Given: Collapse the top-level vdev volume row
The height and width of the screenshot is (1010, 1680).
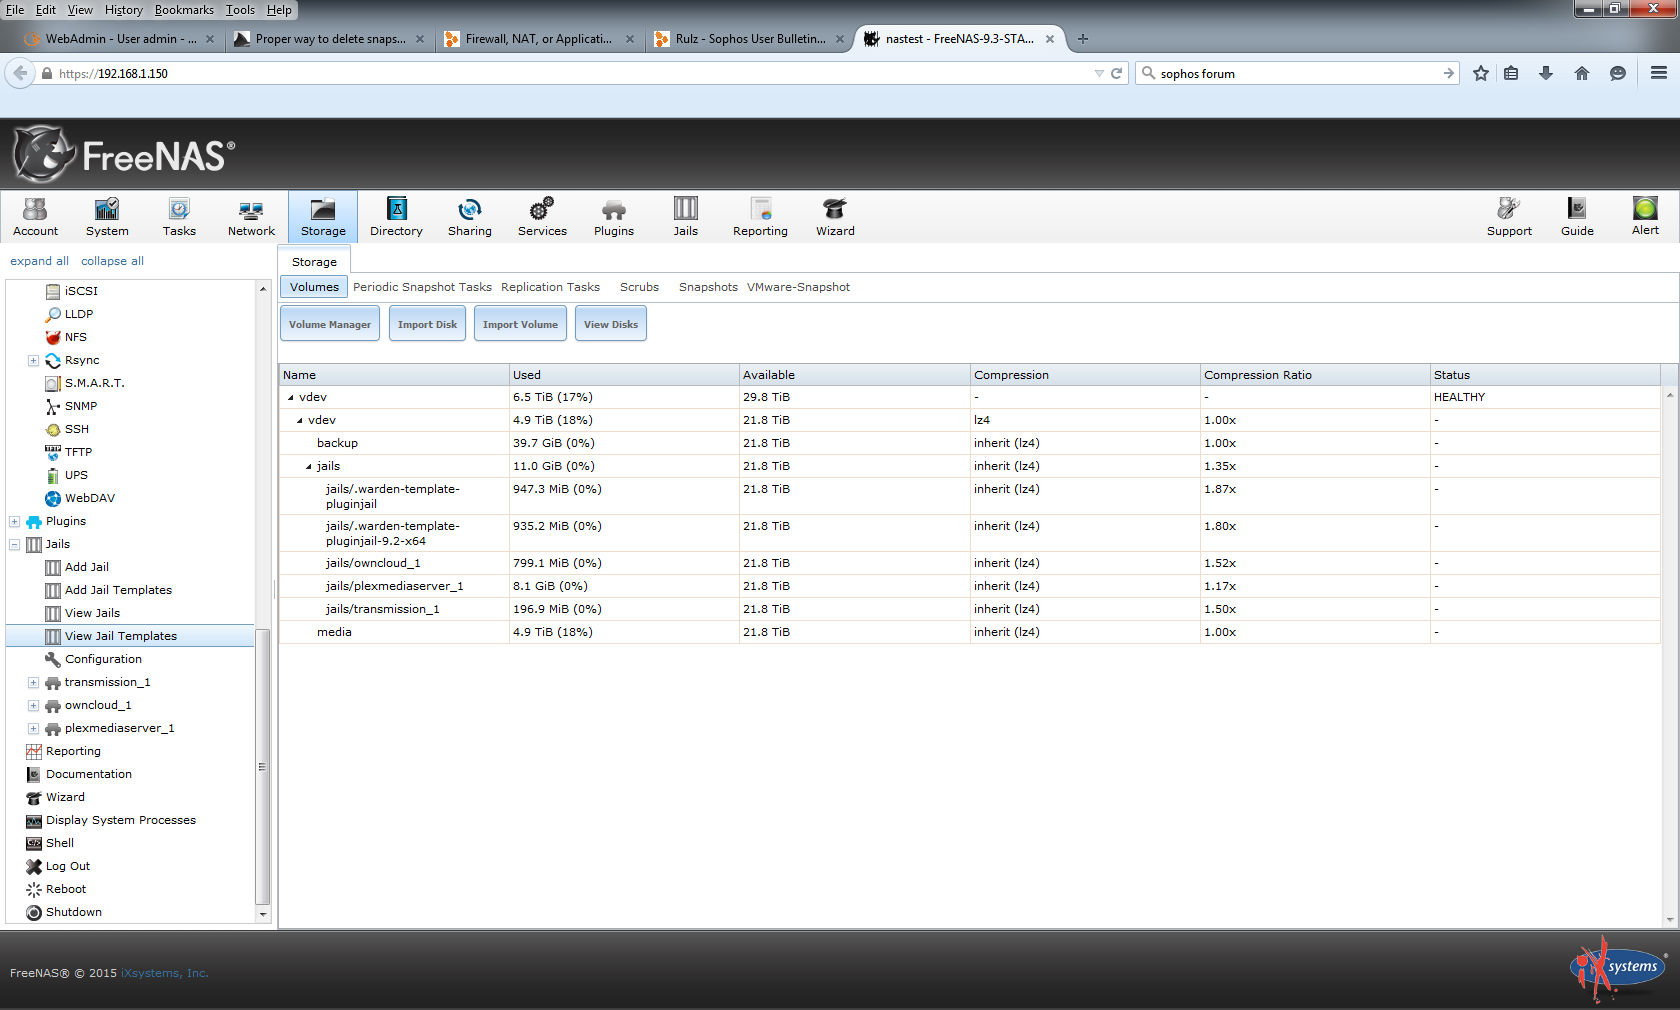Looking at the screenshot, I should [291, 398].
